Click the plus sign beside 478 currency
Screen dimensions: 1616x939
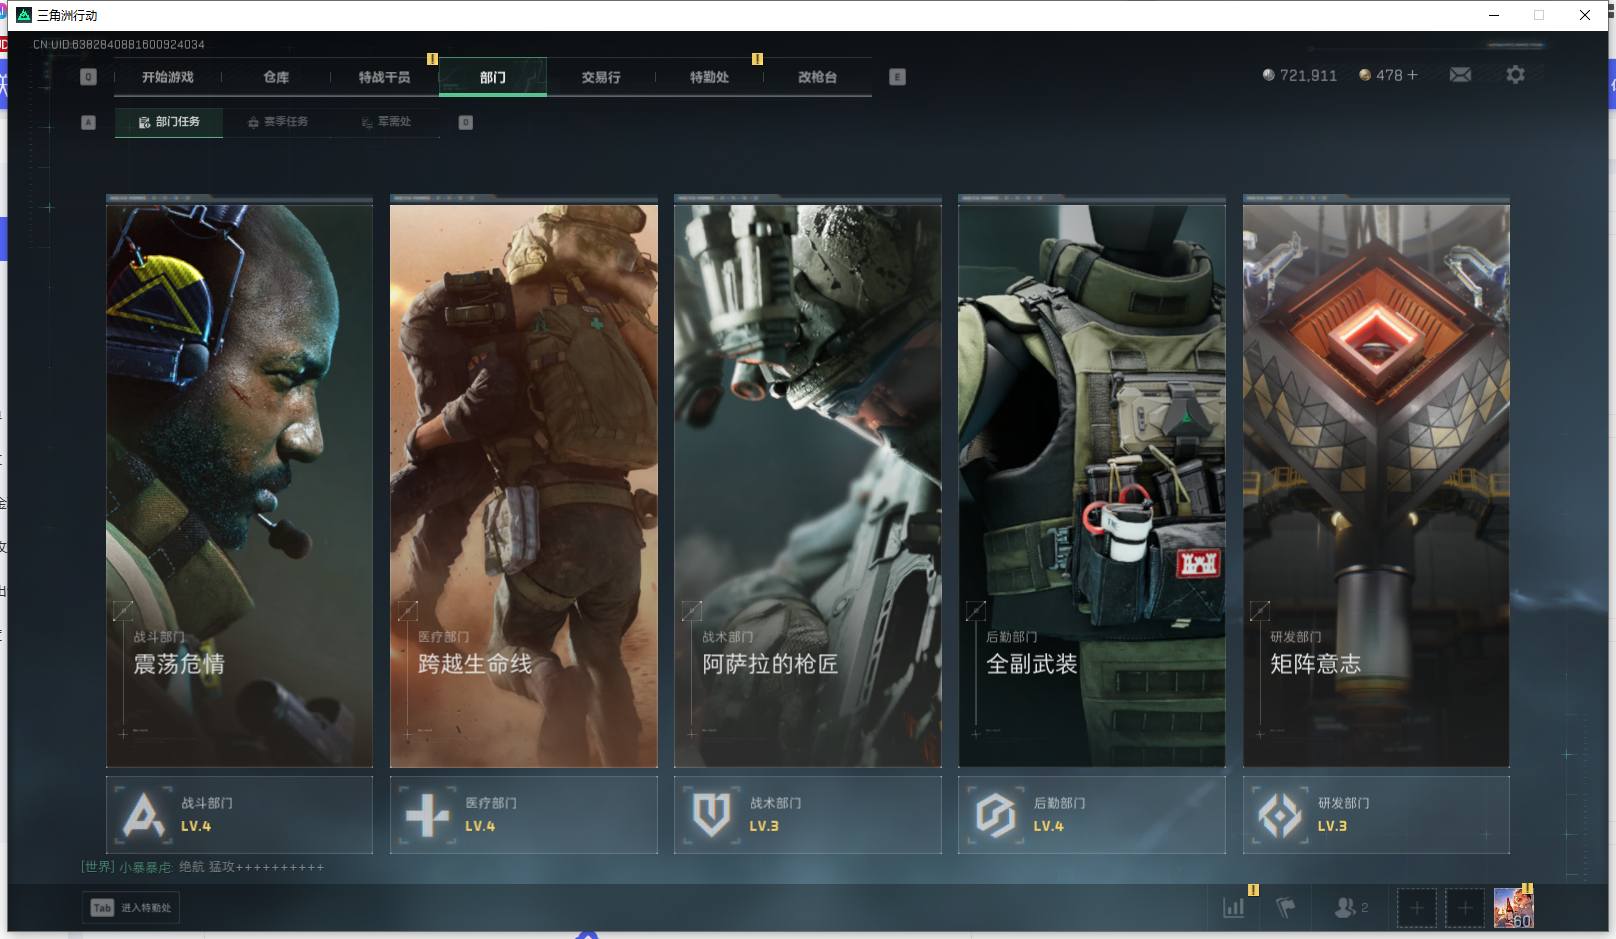coord(1412,75)
